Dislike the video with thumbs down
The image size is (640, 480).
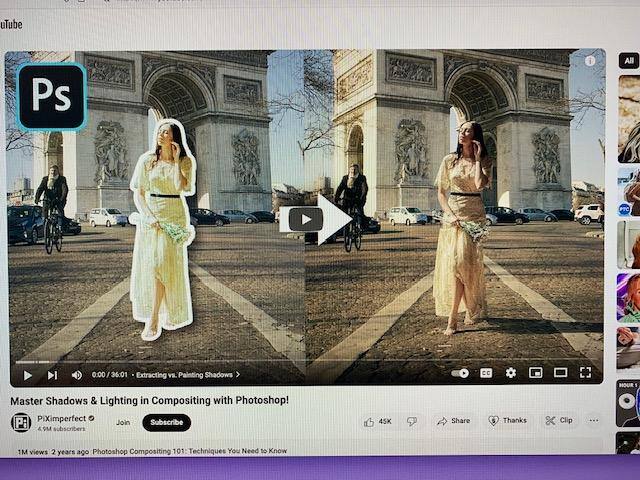point(411,421)
